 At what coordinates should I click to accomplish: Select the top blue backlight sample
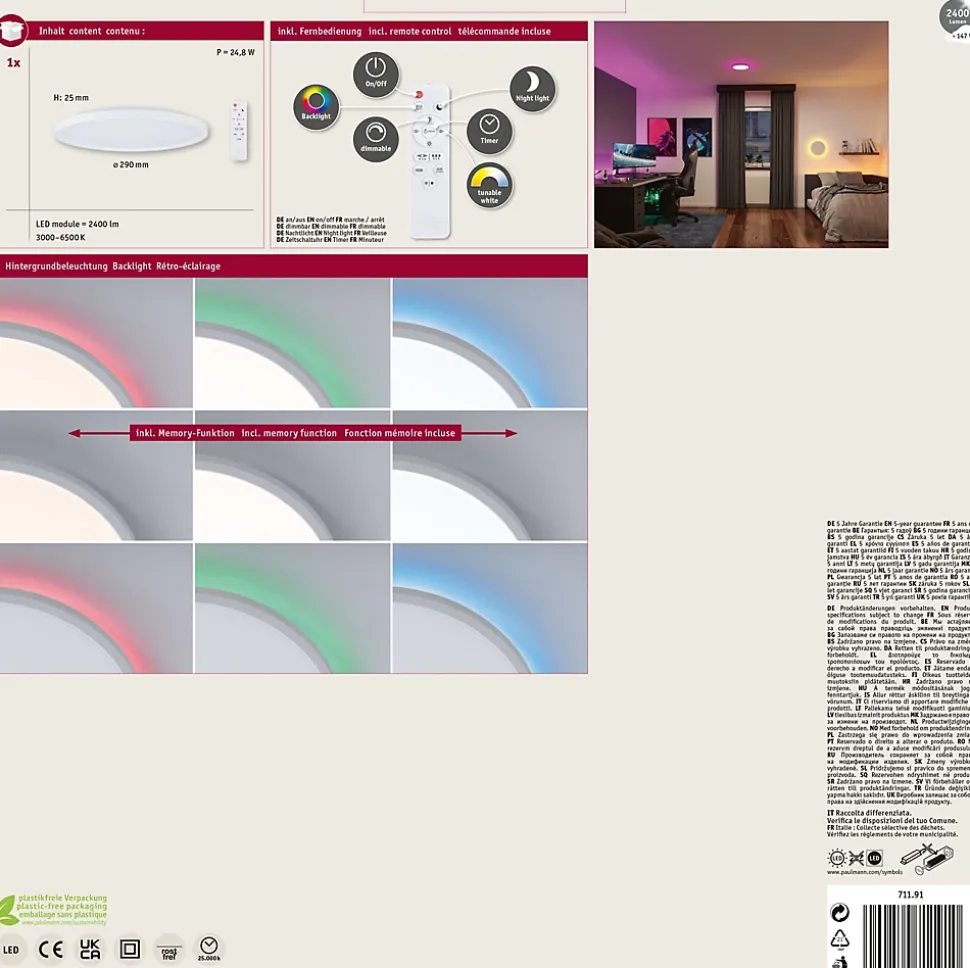[489, 343]
